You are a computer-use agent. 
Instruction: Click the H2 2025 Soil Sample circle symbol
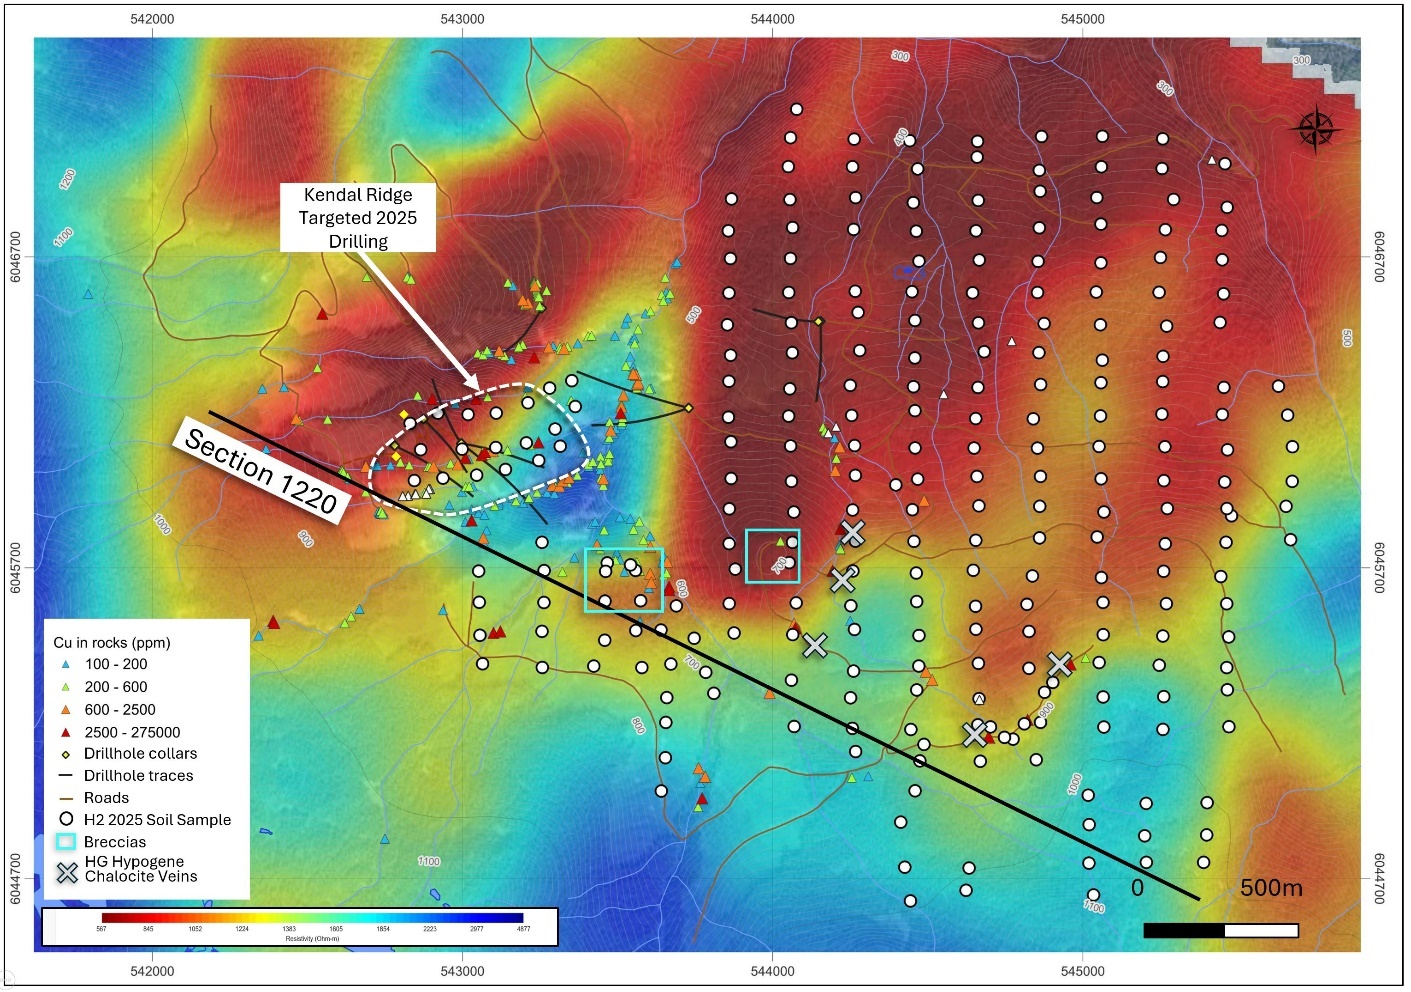66,819
